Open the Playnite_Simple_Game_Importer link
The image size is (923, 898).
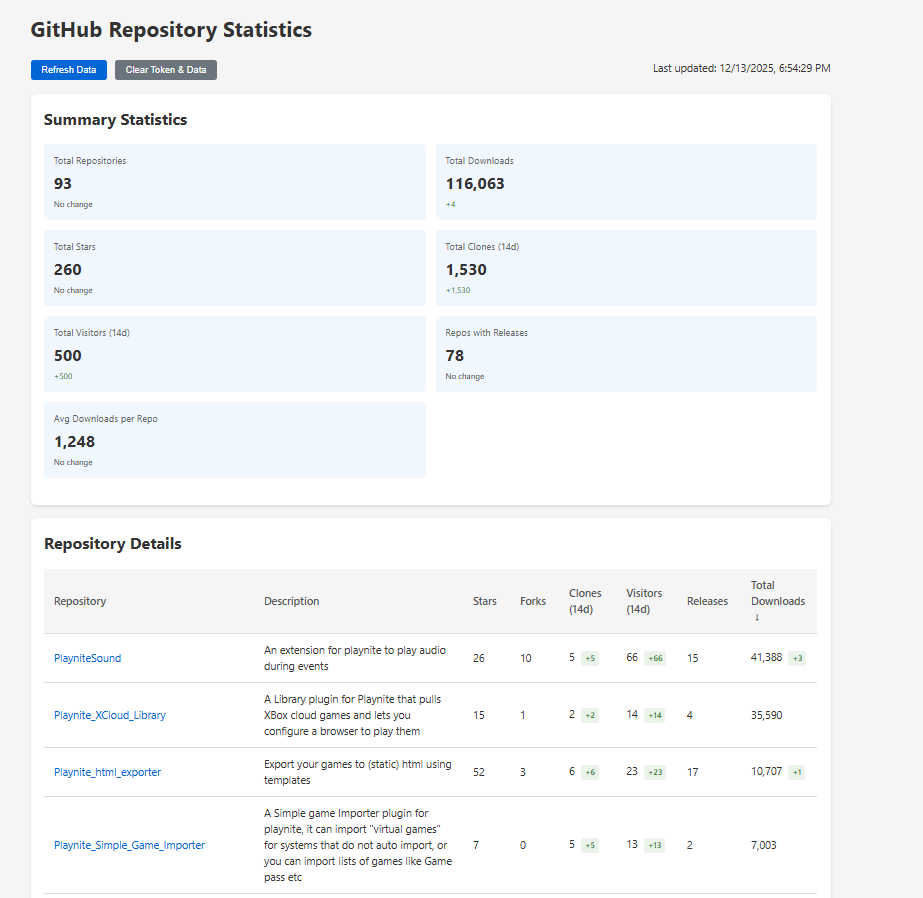click(129, 845)
